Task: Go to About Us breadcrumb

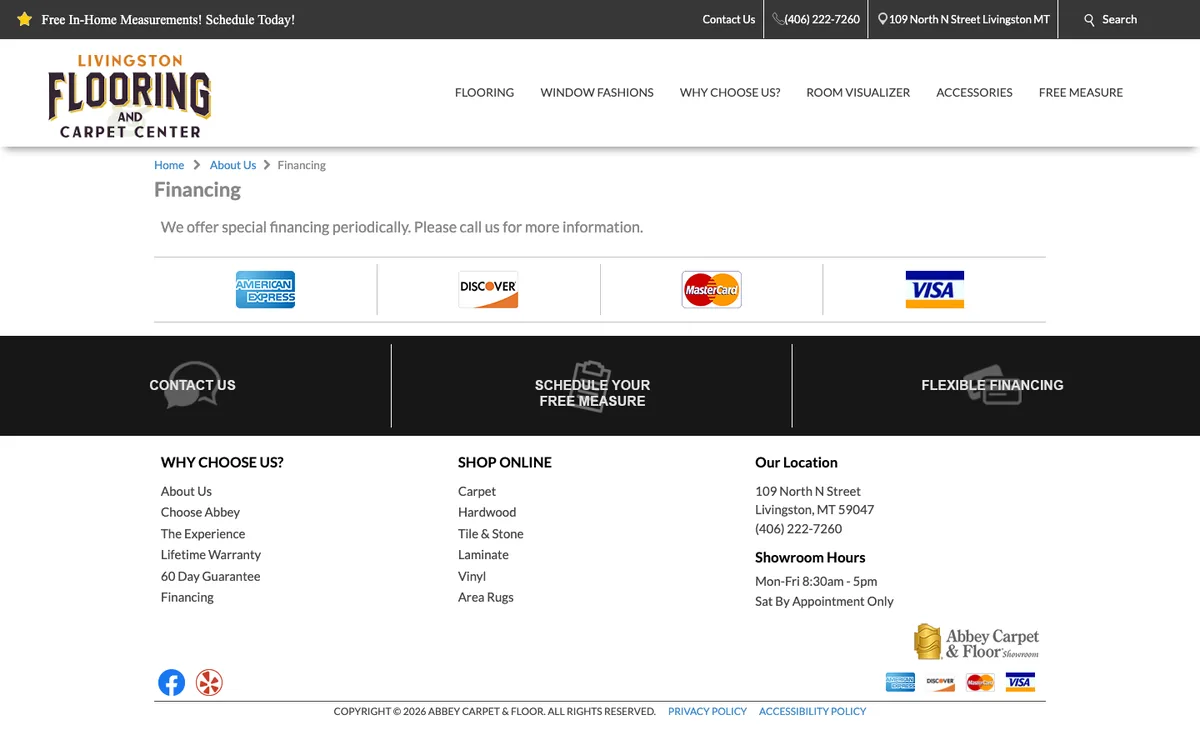Action: (233, 165)
